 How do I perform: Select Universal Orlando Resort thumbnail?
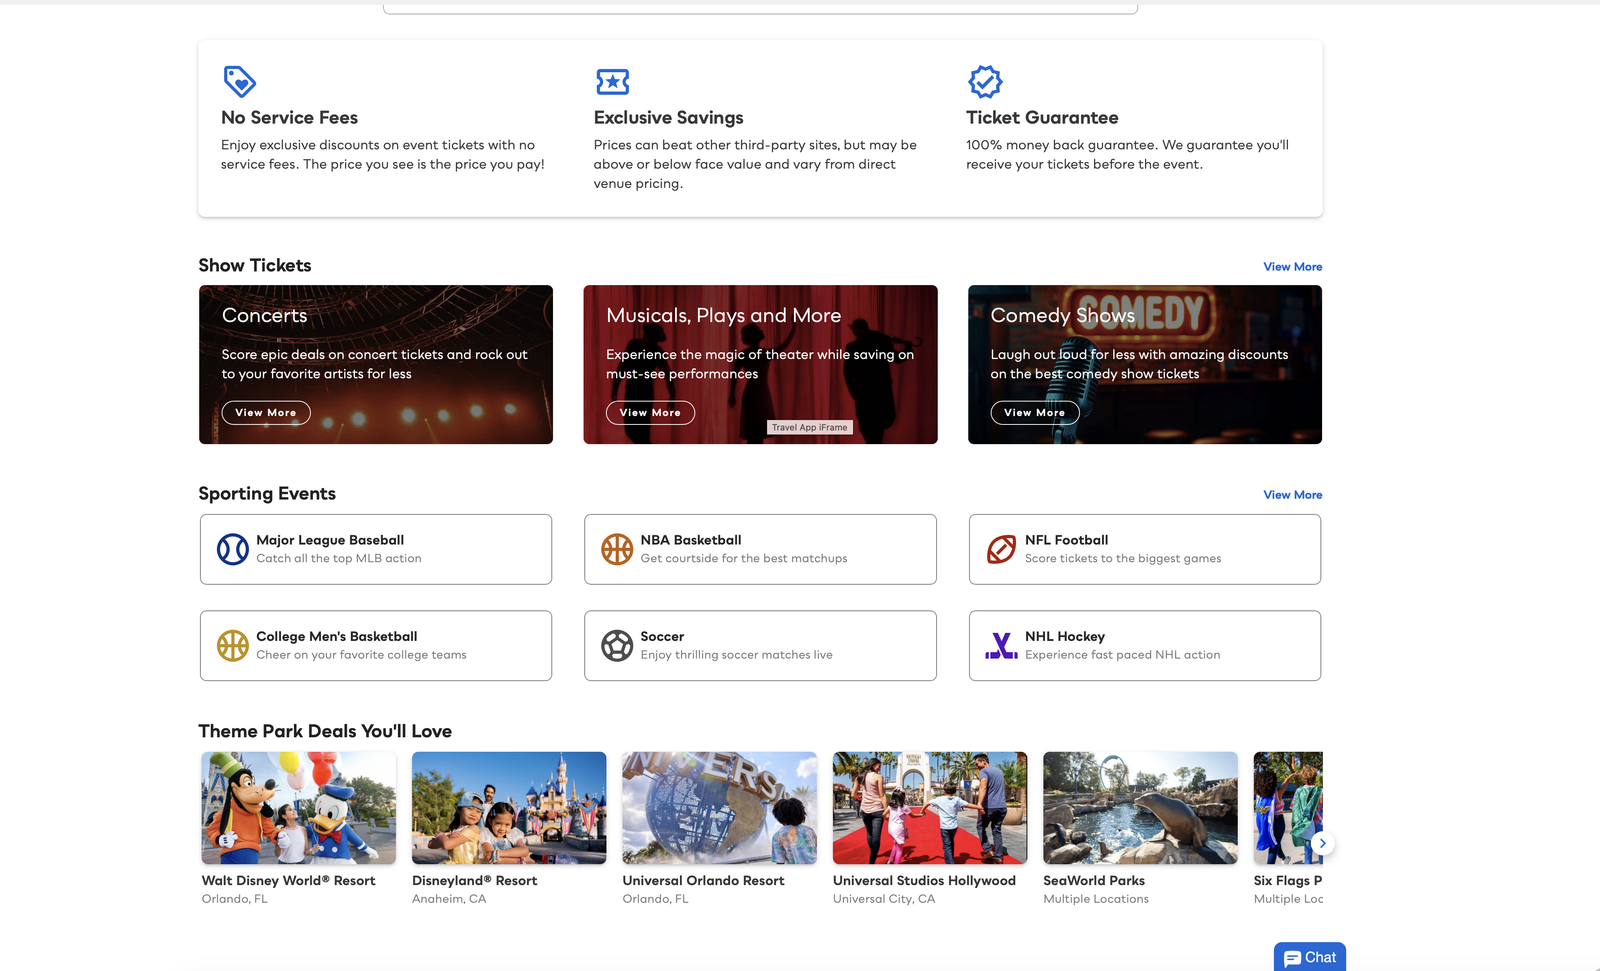pos(720,808)
